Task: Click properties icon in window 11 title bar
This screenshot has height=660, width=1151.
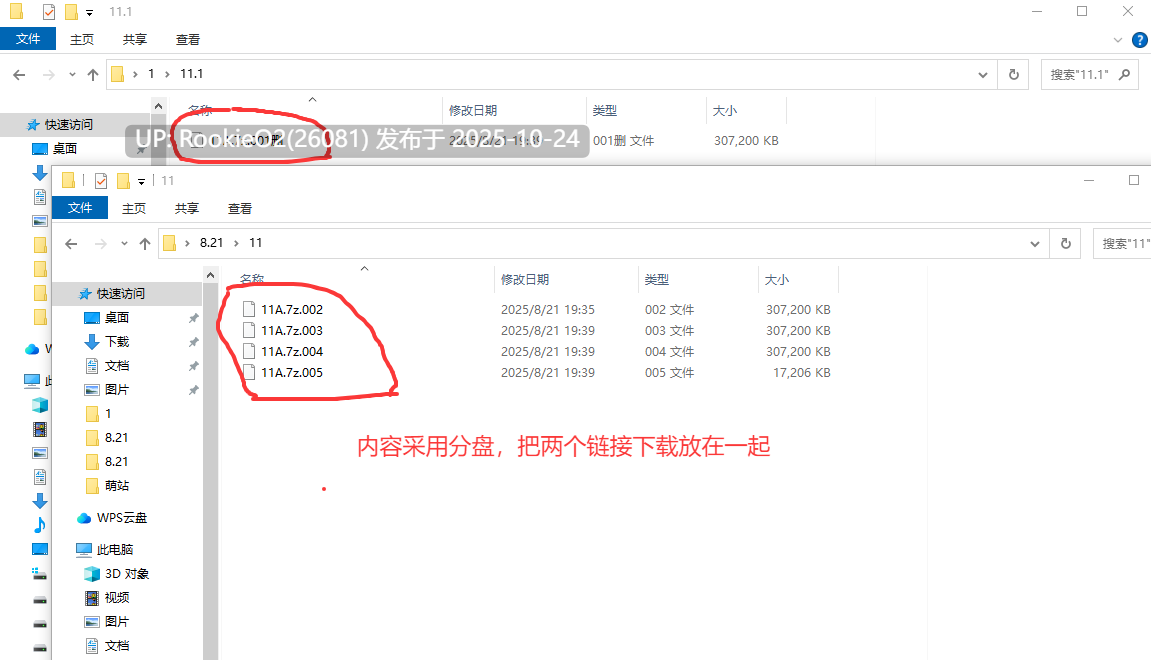Action: 101,181
